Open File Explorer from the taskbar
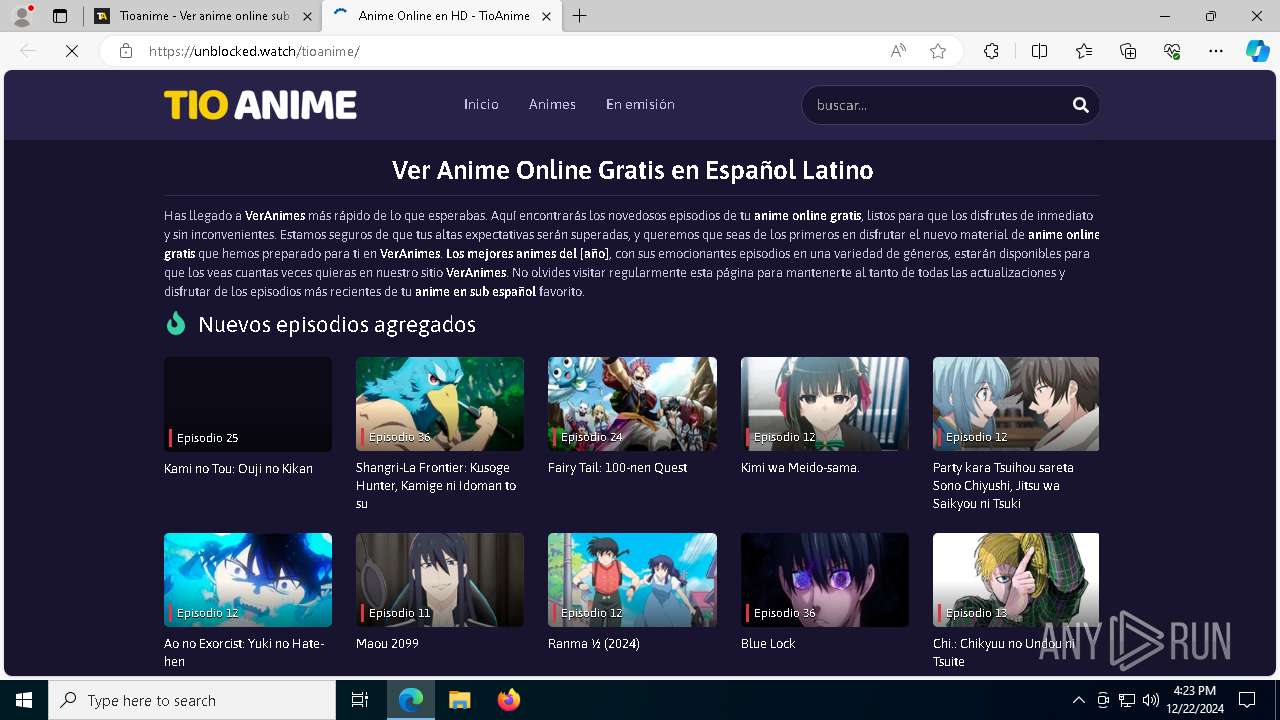The width and height of the screenshot is (1280, 720). (x=459, y=700)
